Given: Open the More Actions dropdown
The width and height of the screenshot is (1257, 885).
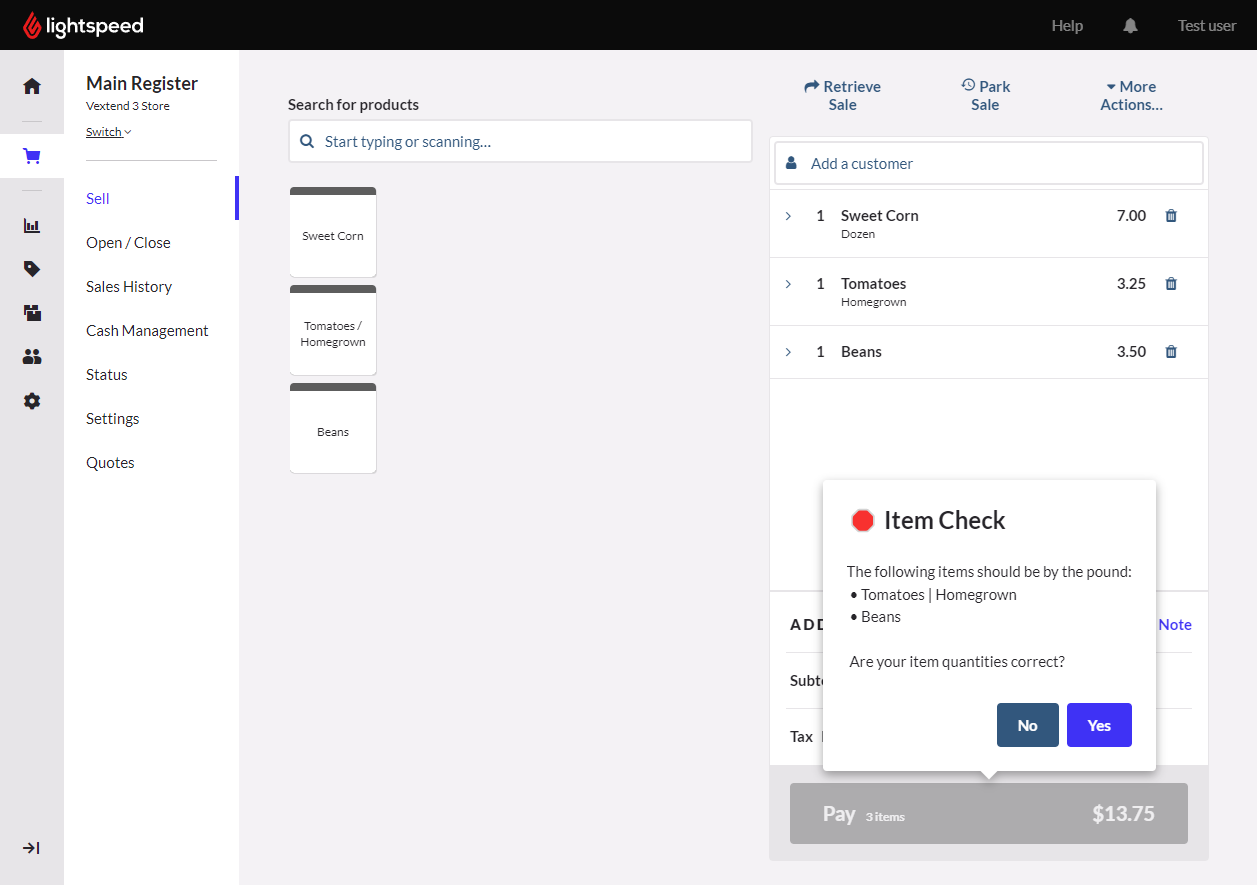Looking at the screenshot, I should coord(1131,95).
